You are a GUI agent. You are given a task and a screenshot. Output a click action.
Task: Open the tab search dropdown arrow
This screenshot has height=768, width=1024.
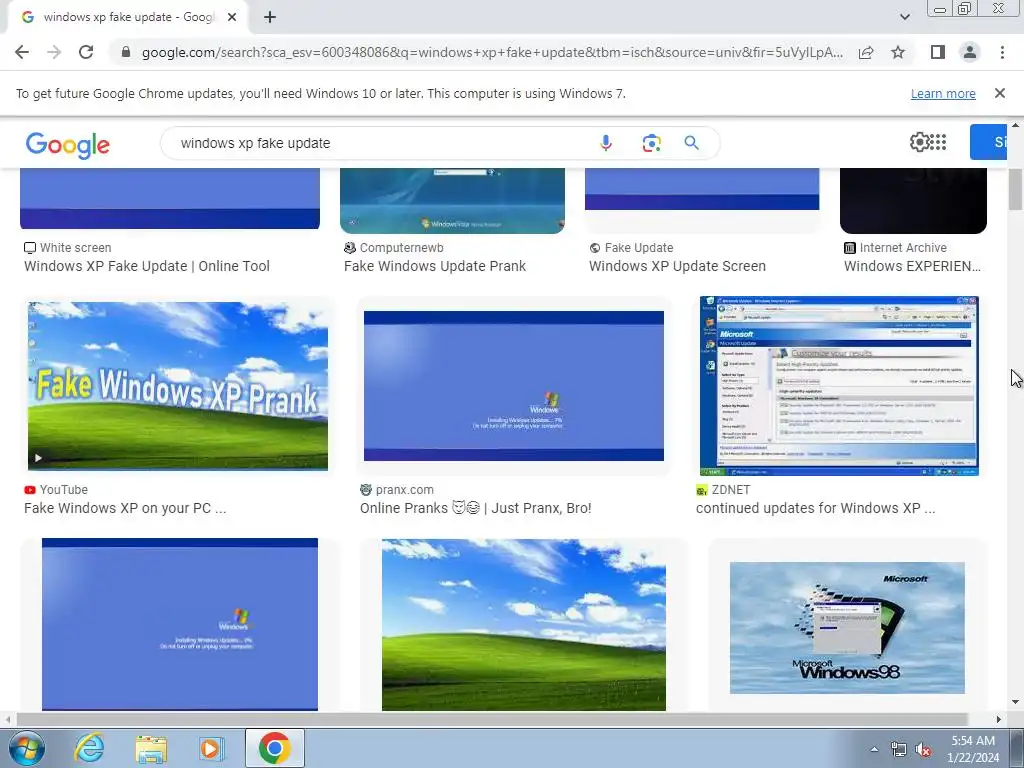coord(904,17)
